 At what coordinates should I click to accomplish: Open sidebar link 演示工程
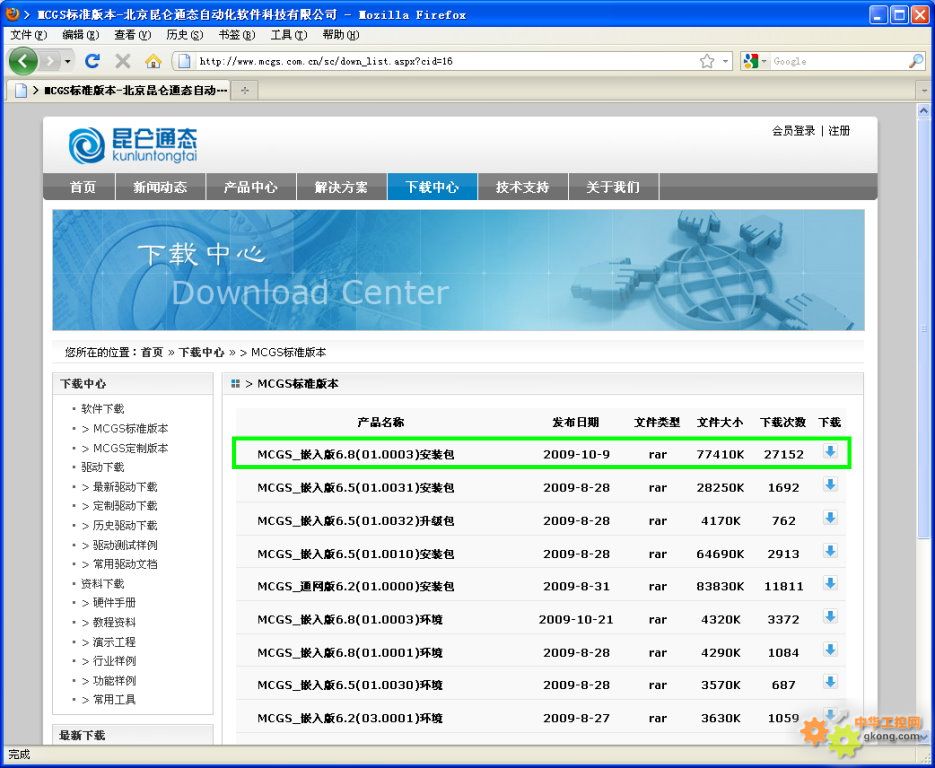[x=114, y=642]
